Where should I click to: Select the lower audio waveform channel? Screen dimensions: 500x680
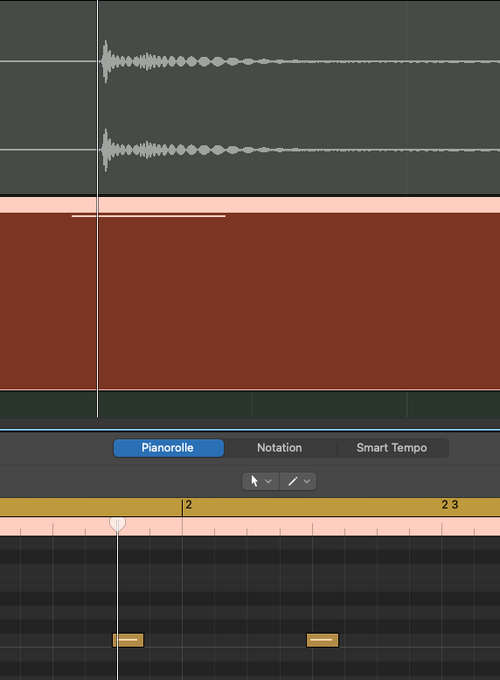coord(250,150)
